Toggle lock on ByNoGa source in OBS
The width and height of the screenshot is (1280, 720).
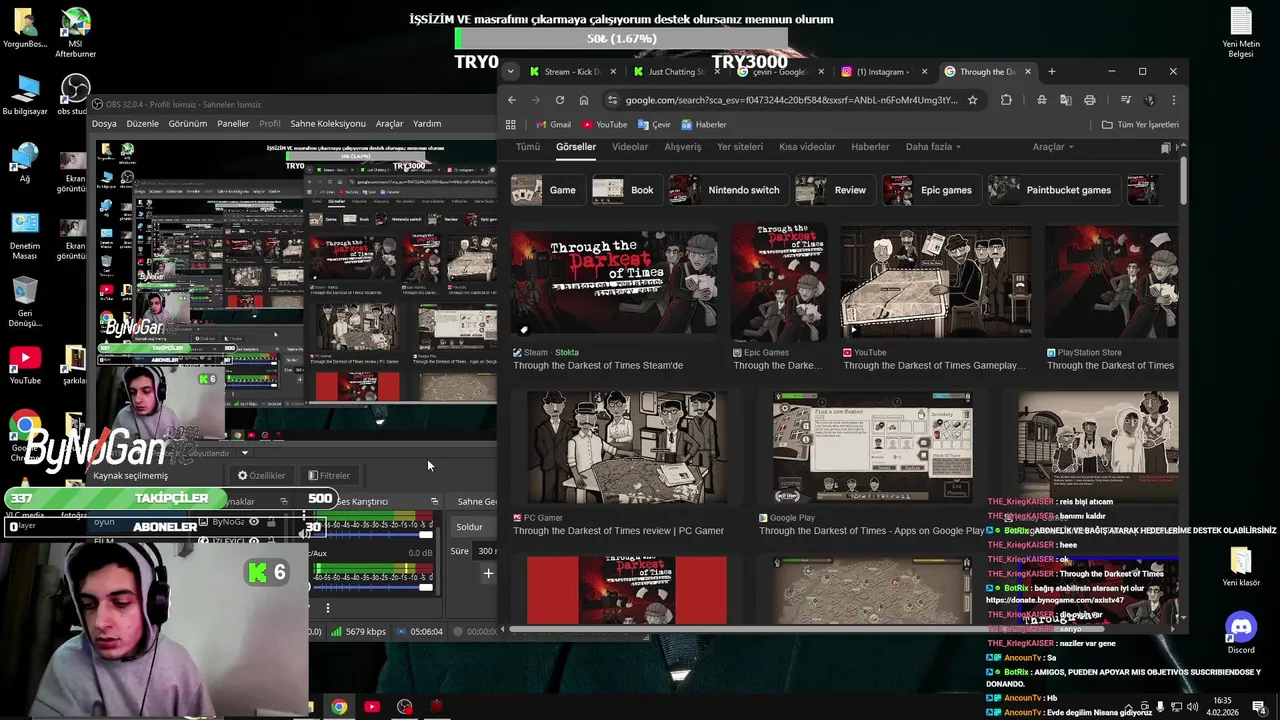pyautogui.click(x=271, y=522)
